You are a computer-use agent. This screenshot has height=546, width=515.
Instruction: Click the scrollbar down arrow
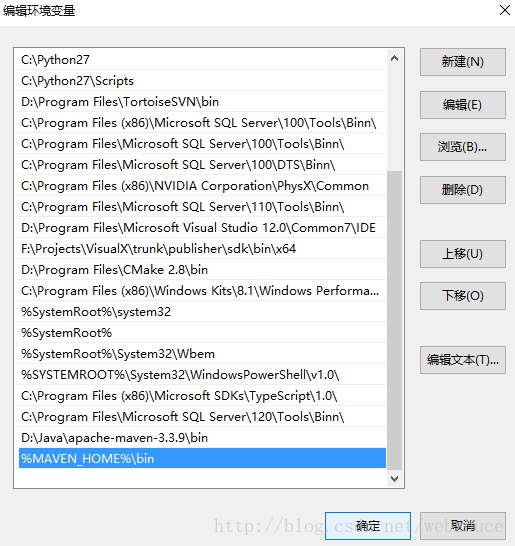[x=395, y=479]
